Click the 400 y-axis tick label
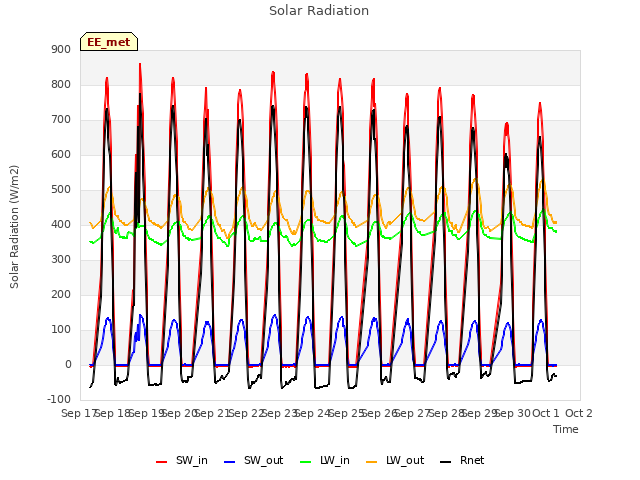 point(61,224)
